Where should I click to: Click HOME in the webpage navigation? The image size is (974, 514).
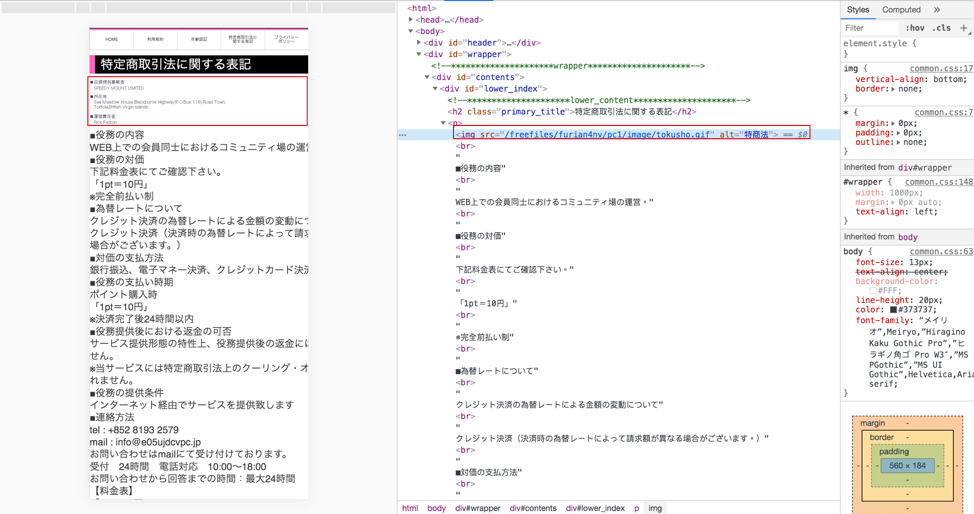tap(112, 40)
